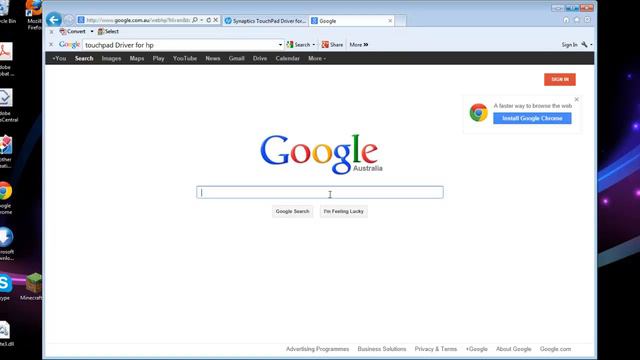Click the red SIGN IN button

point(560,80)
